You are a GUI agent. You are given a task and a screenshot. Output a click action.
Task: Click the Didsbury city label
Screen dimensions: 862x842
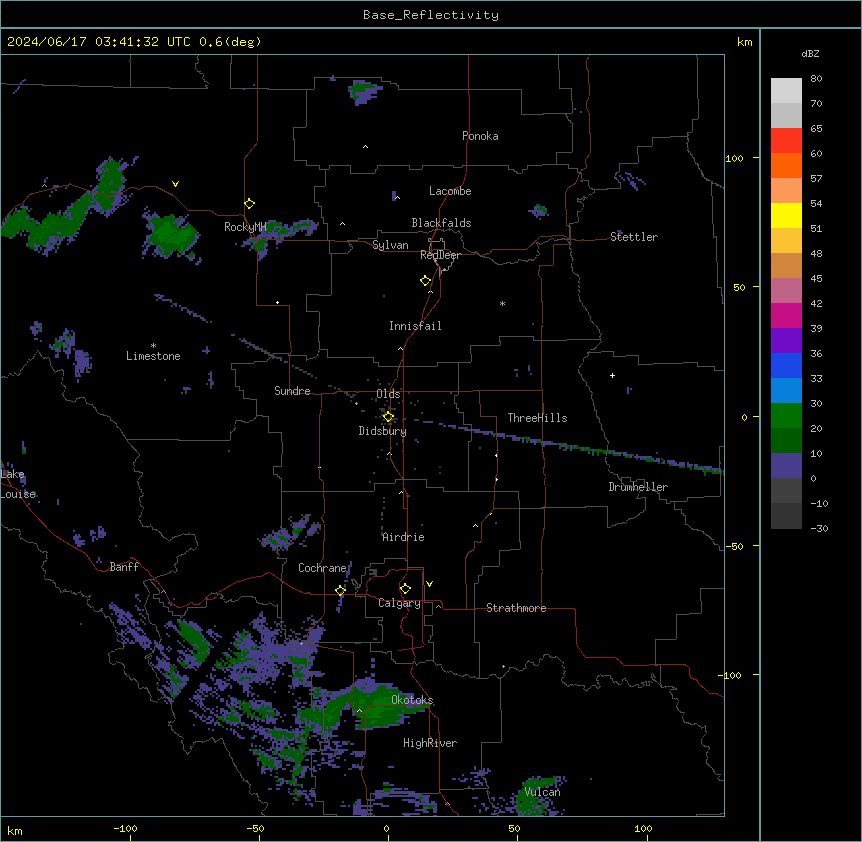click(x=383, y=431)
